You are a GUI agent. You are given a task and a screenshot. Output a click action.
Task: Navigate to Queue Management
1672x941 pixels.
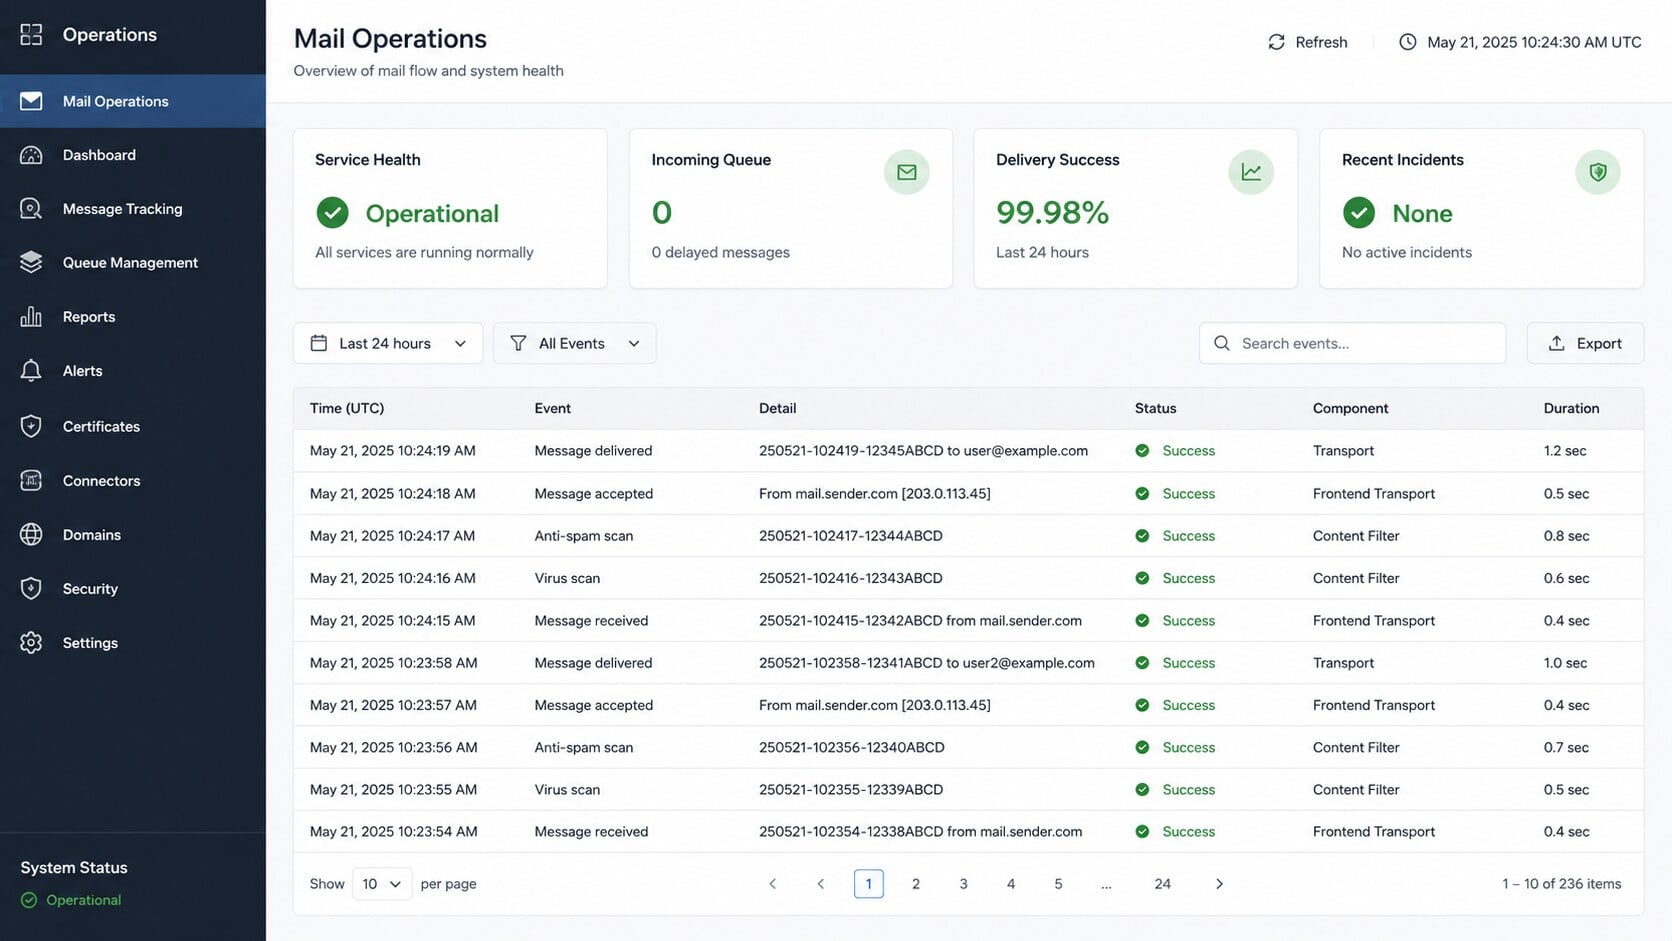tap(133, 262)
